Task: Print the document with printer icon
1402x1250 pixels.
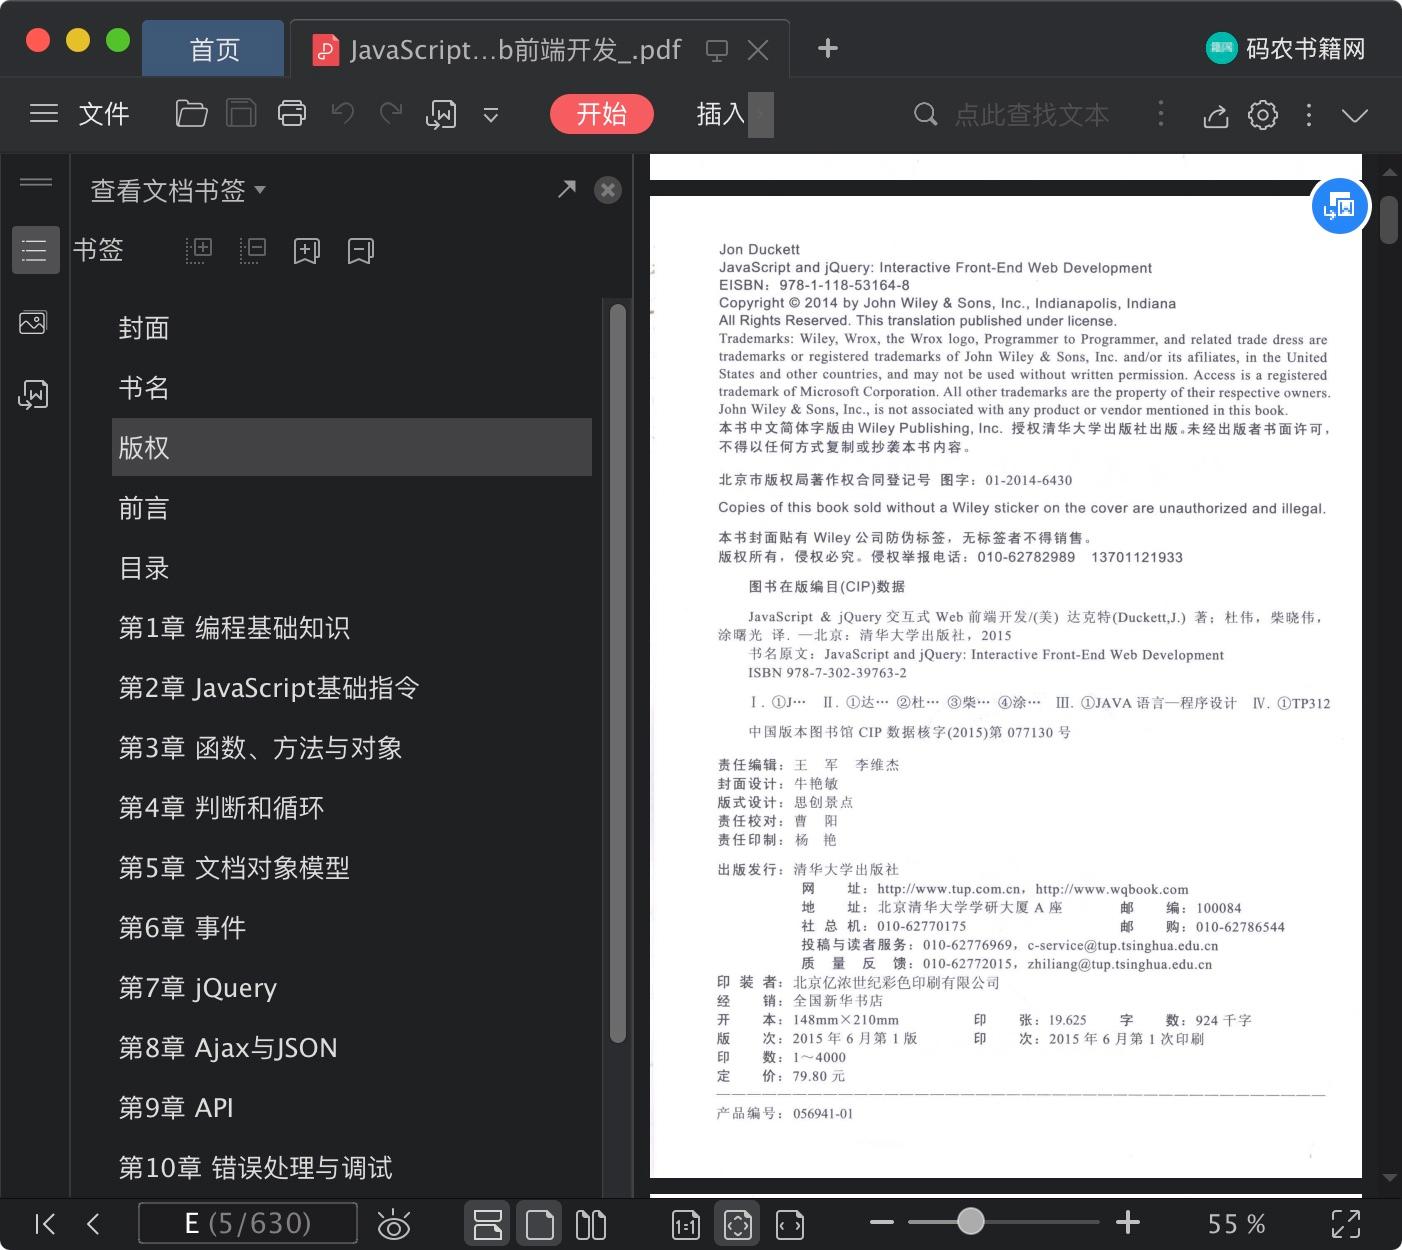Action: pyautogui.click(x=292, y=114)
